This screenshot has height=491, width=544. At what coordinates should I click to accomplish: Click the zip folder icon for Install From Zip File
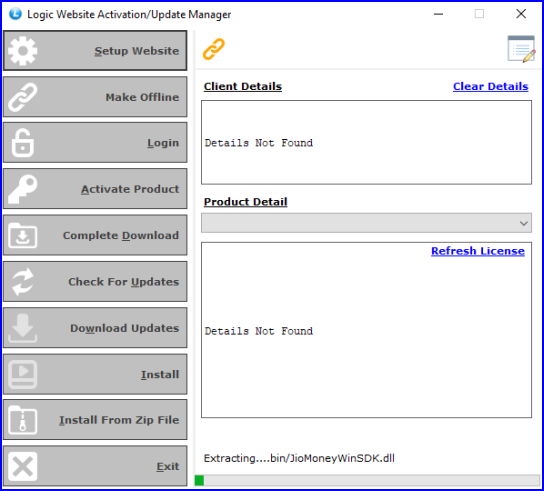pos(23,420)
